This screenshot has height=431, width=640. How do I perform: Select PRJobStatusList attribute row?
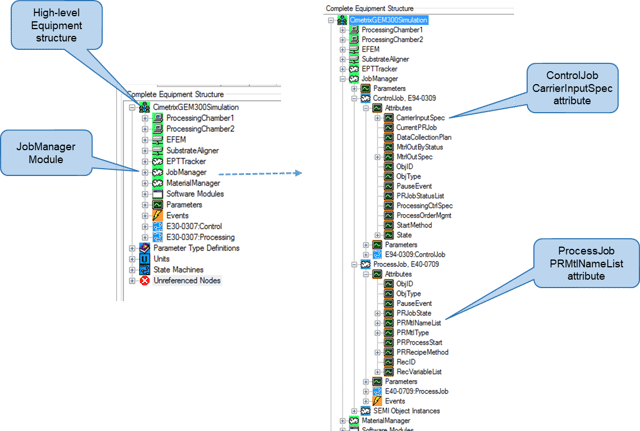pos(420,196)
